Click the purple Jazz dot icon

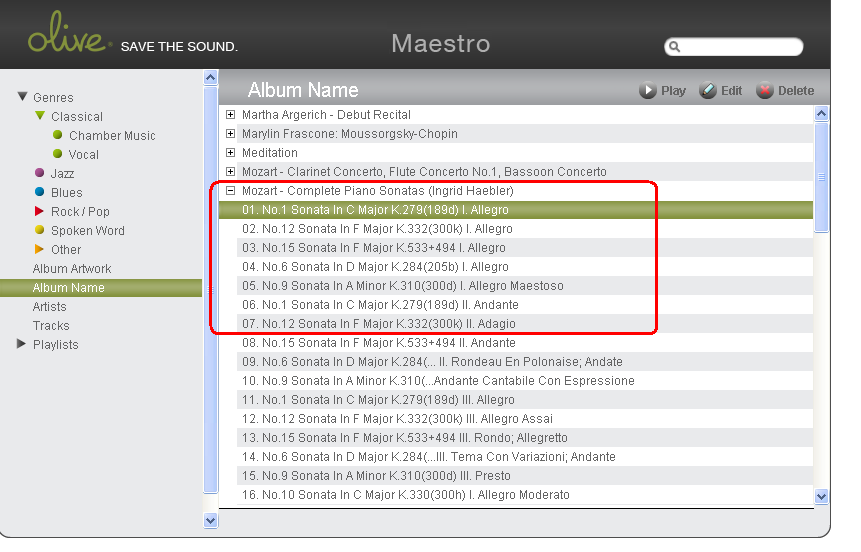[40, 172]
